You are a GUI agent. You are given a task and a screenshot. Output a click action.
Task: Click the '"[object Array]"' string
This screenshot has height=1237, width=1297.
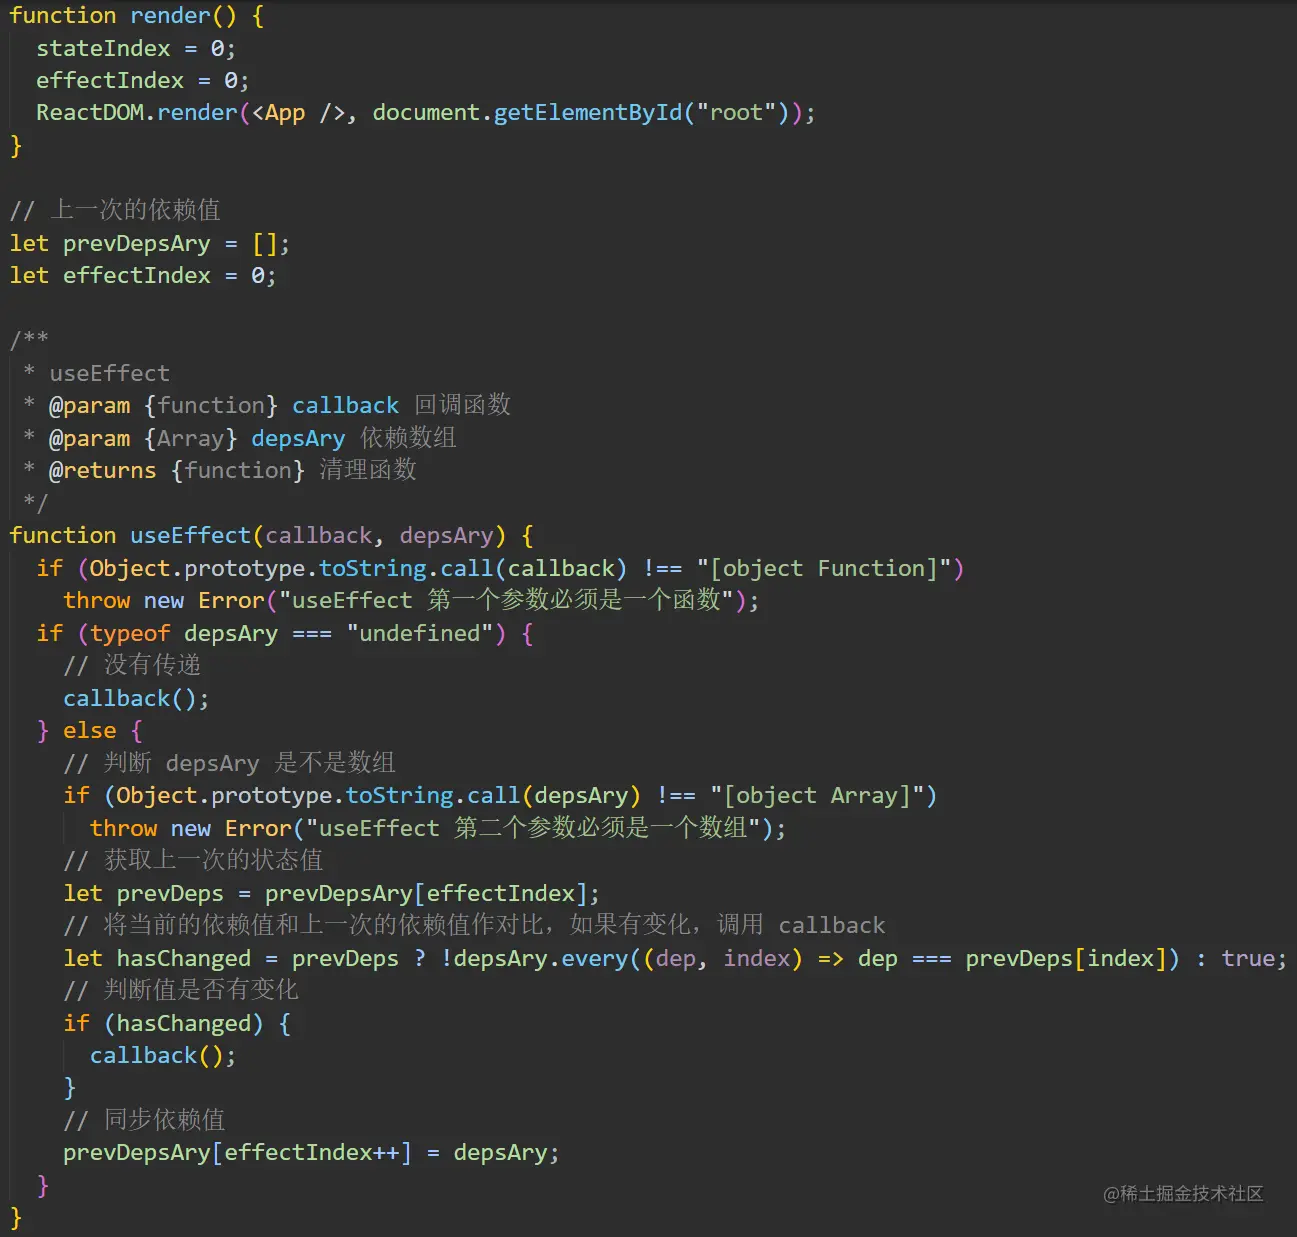click(818, 795)
